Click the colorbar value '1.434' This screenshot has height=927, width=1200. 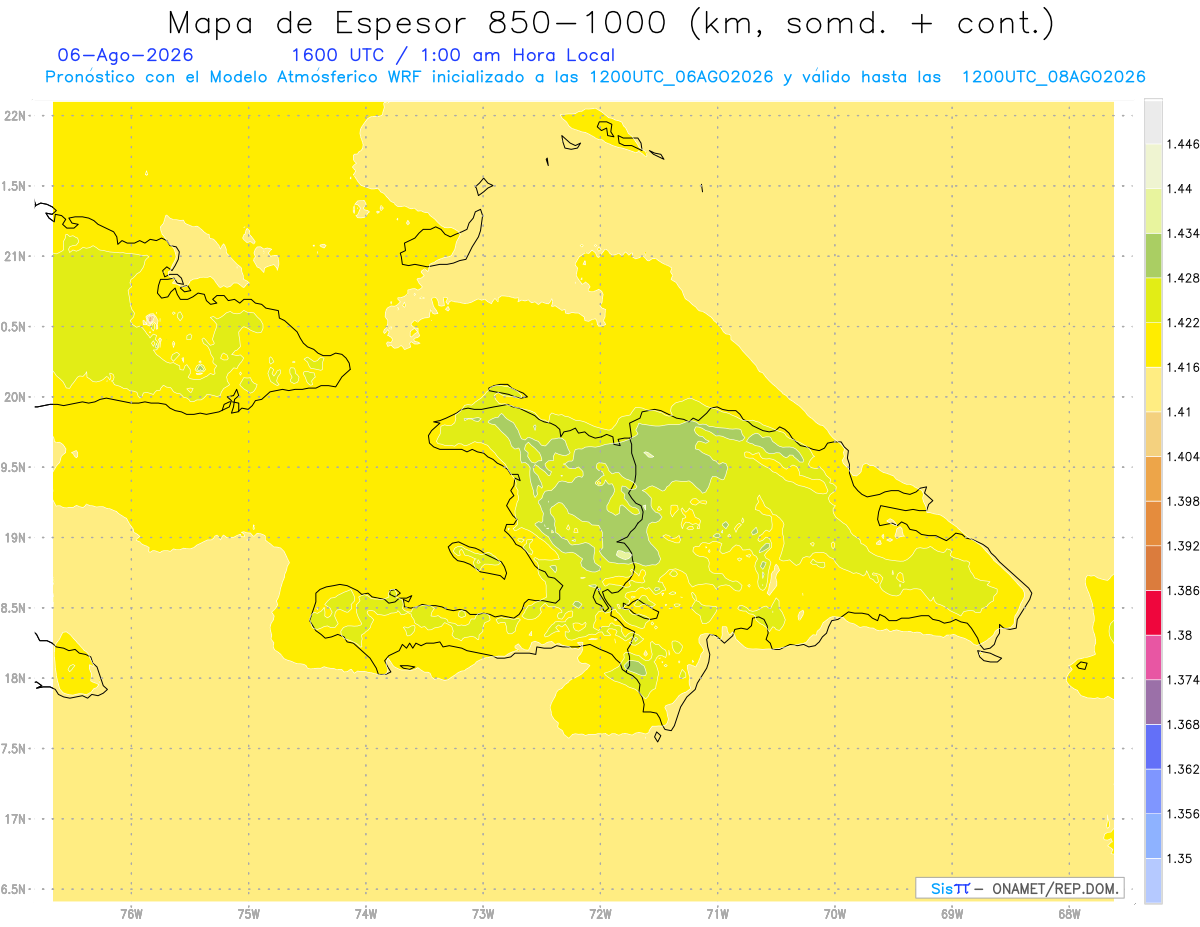click(1184, 233)
